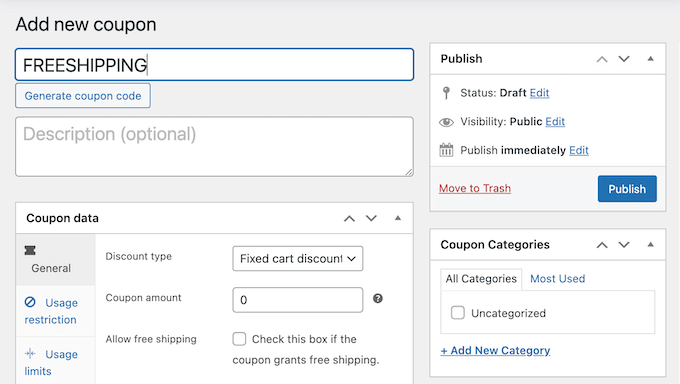Click + Add New Category link
Viewport: 680px width, 384px height.
tap(495, 350)
